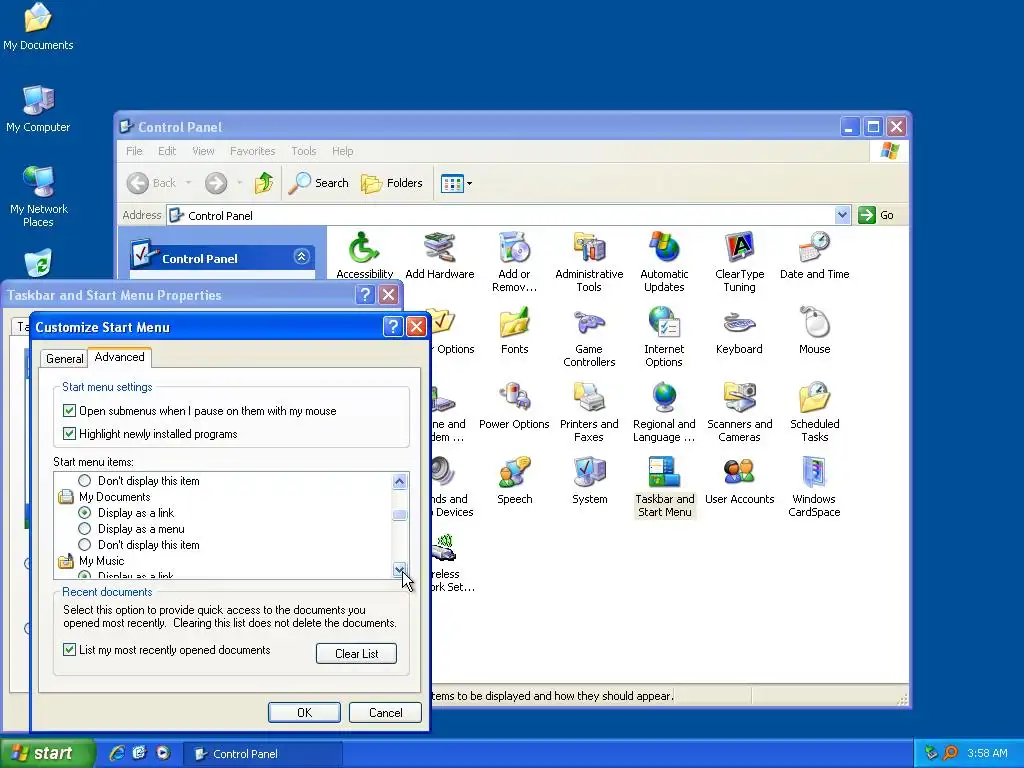Image resolution: width=1024 pixels, height=768 pixels.
Task: Click the Up folder toolbar icon
Action: click(264, 183)
